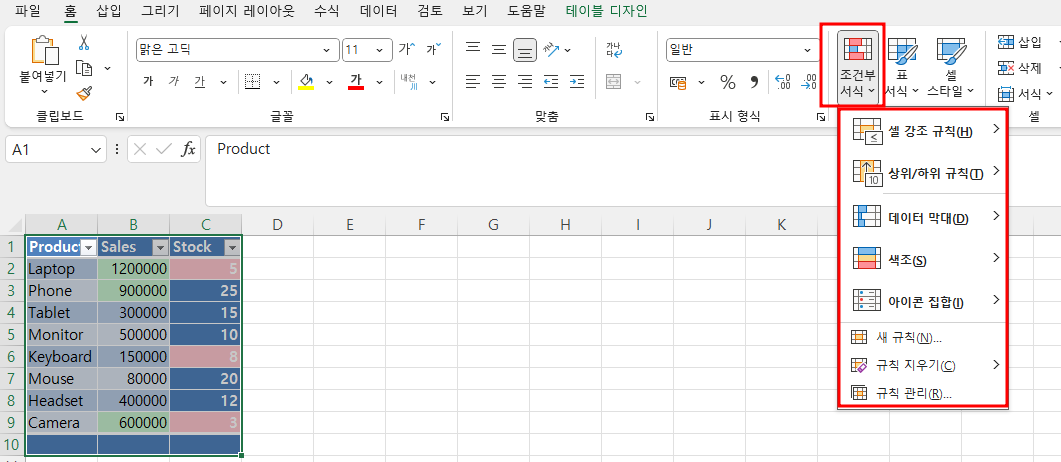Image resolution: width=1061 pixels, height=462 pixels.
Task: Select the Format Painter brush icon
Action: click(x=84, y=93)
